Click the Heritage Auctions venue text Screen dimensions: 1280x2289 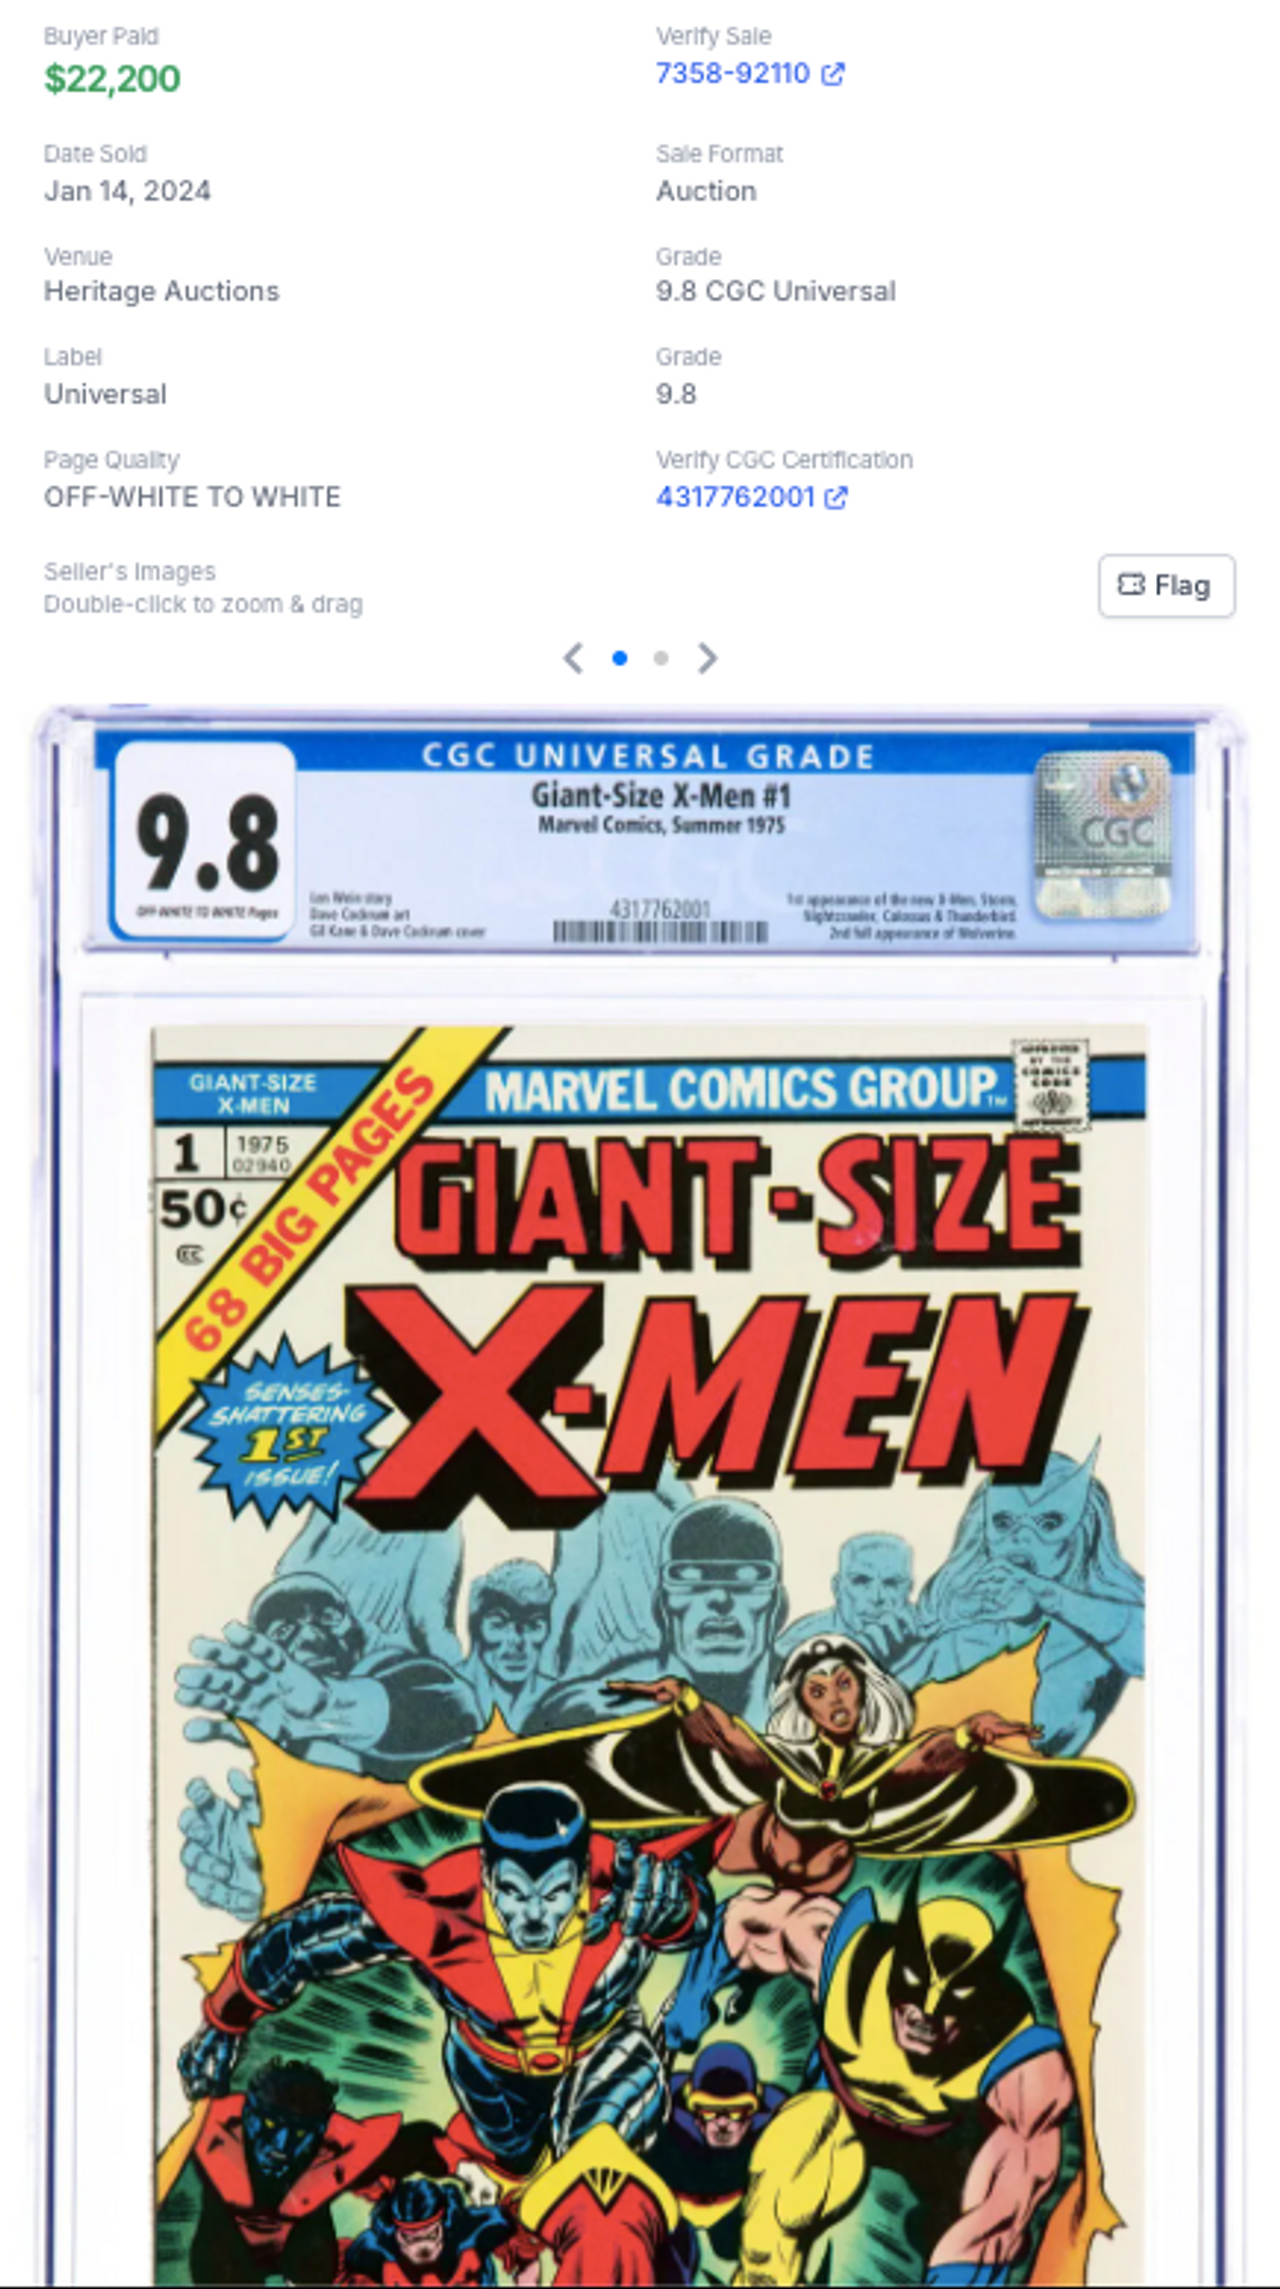click(161, 291)
